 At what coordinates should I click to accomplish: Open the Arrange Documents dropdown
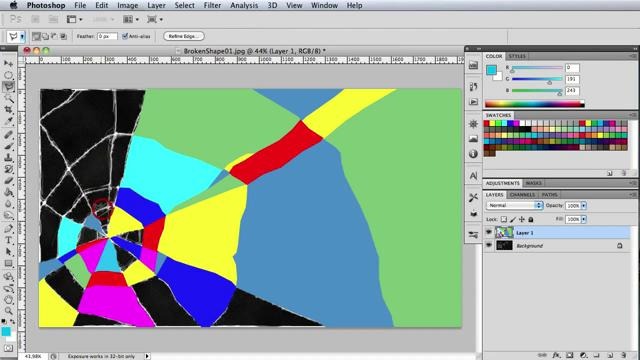point(131,20)
